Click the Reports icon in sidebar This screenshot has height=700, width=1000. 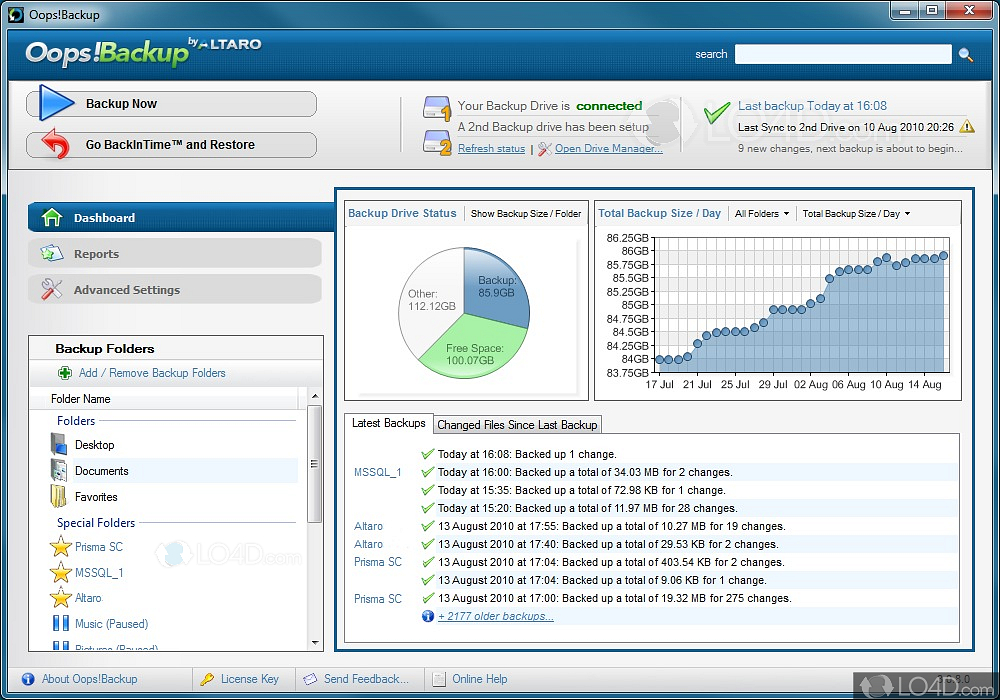(x=51, y=254)
